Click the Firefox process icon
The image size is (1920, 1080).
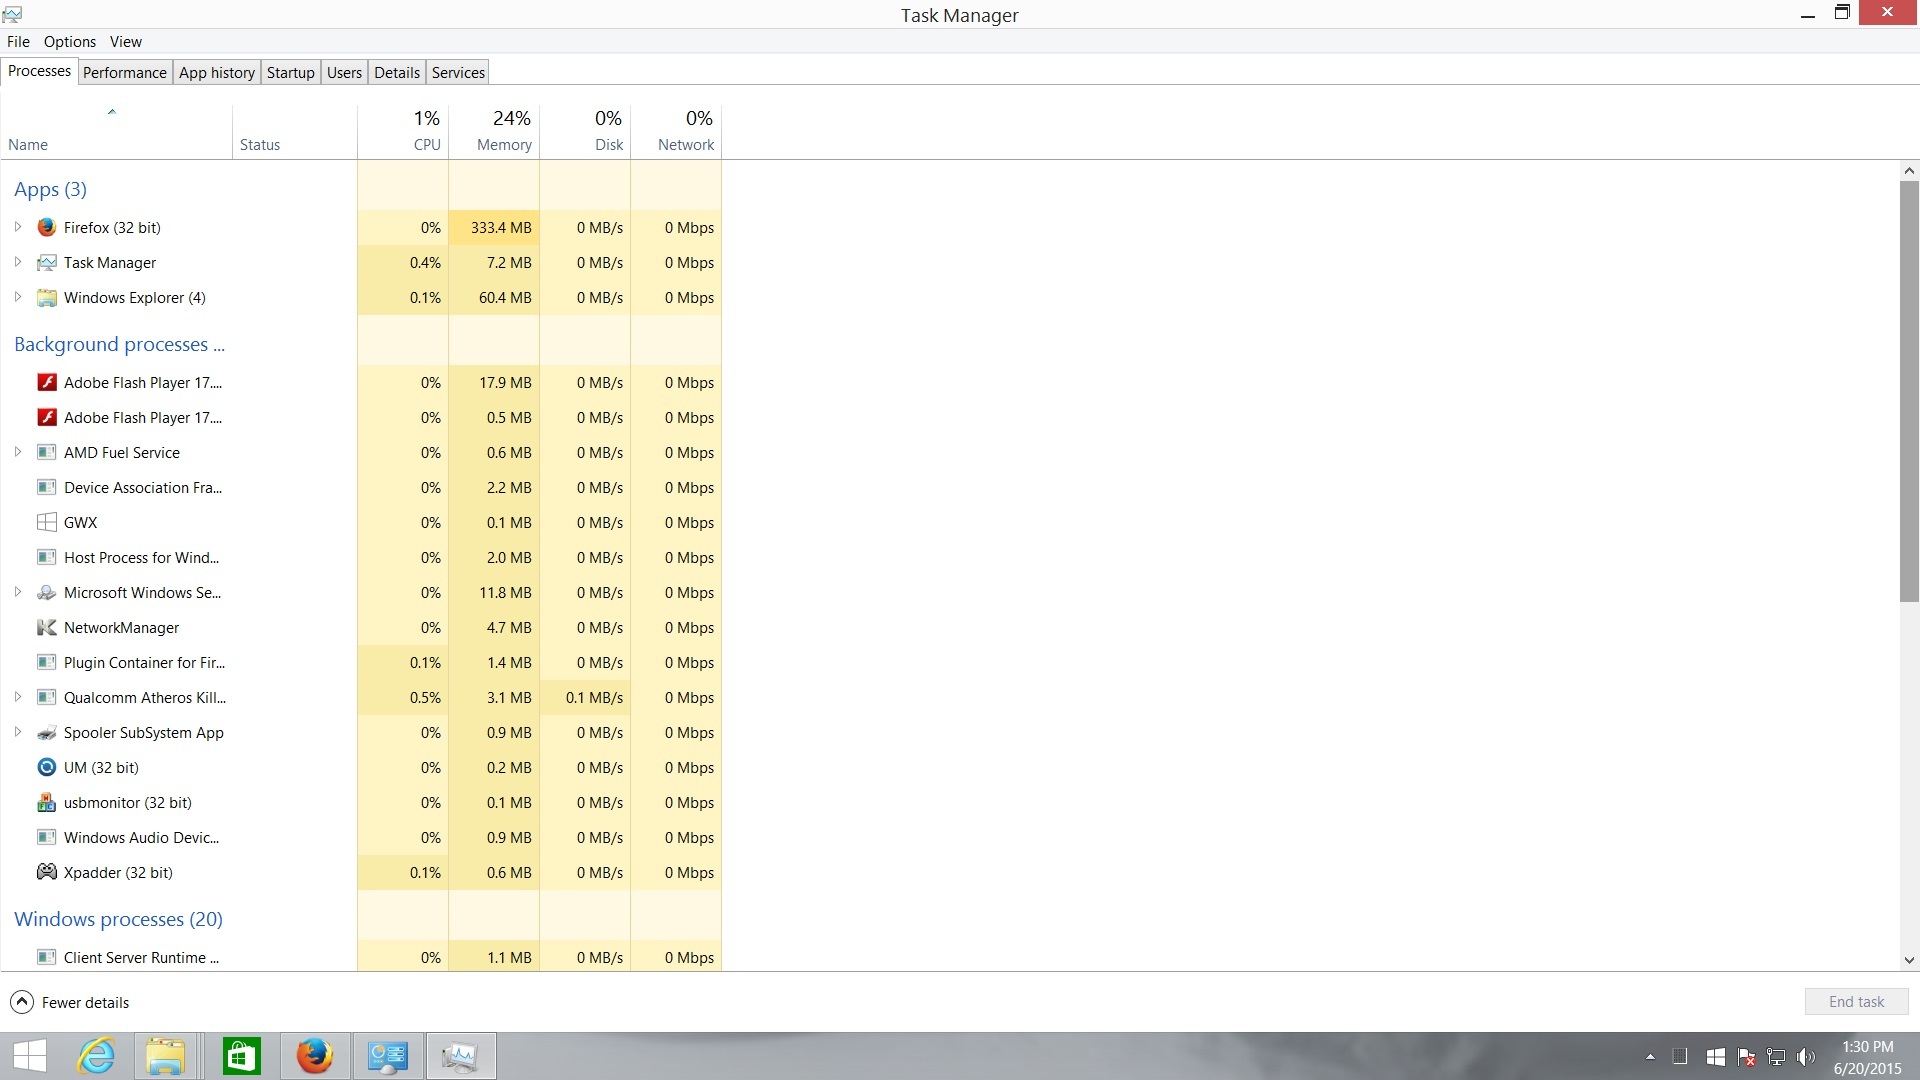(46, 227)
